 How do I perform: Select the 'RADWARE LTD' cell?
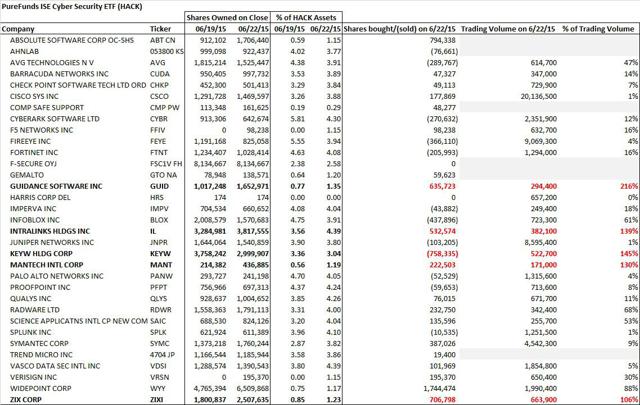(x=35, y=310)
